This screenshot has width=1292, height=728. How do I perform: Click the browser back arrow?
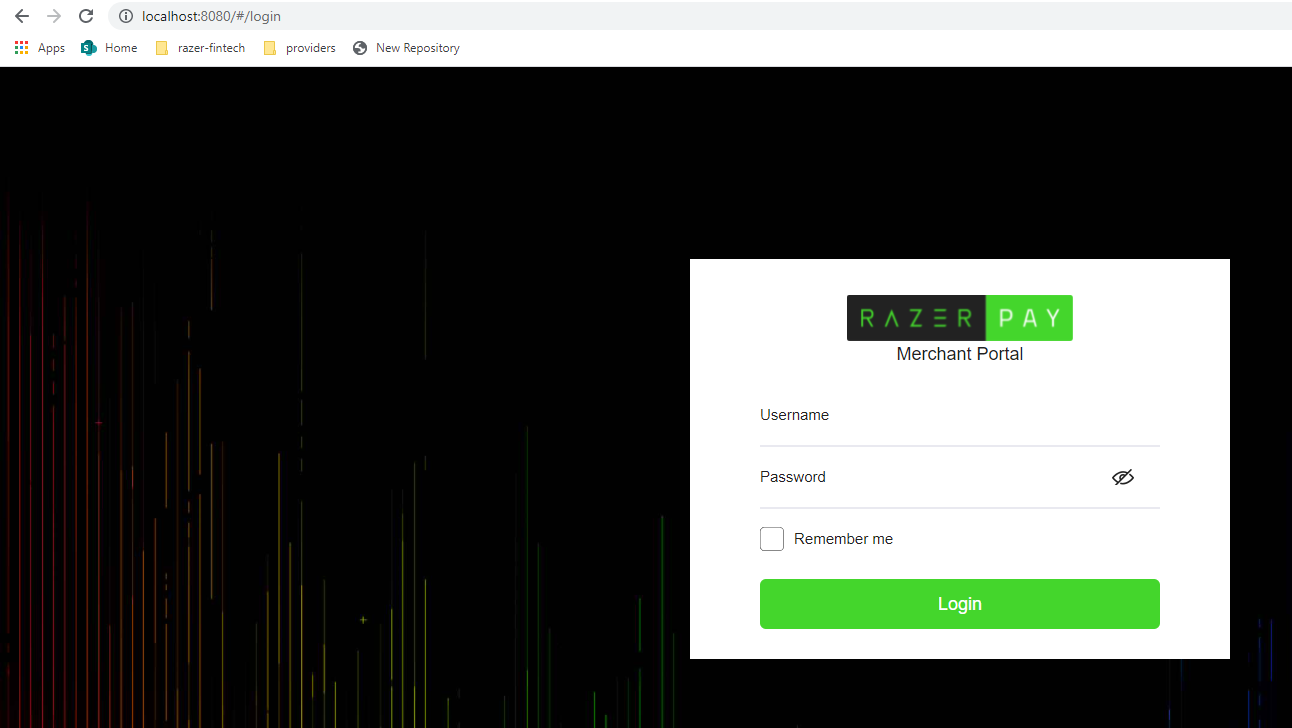click(21, 16)
